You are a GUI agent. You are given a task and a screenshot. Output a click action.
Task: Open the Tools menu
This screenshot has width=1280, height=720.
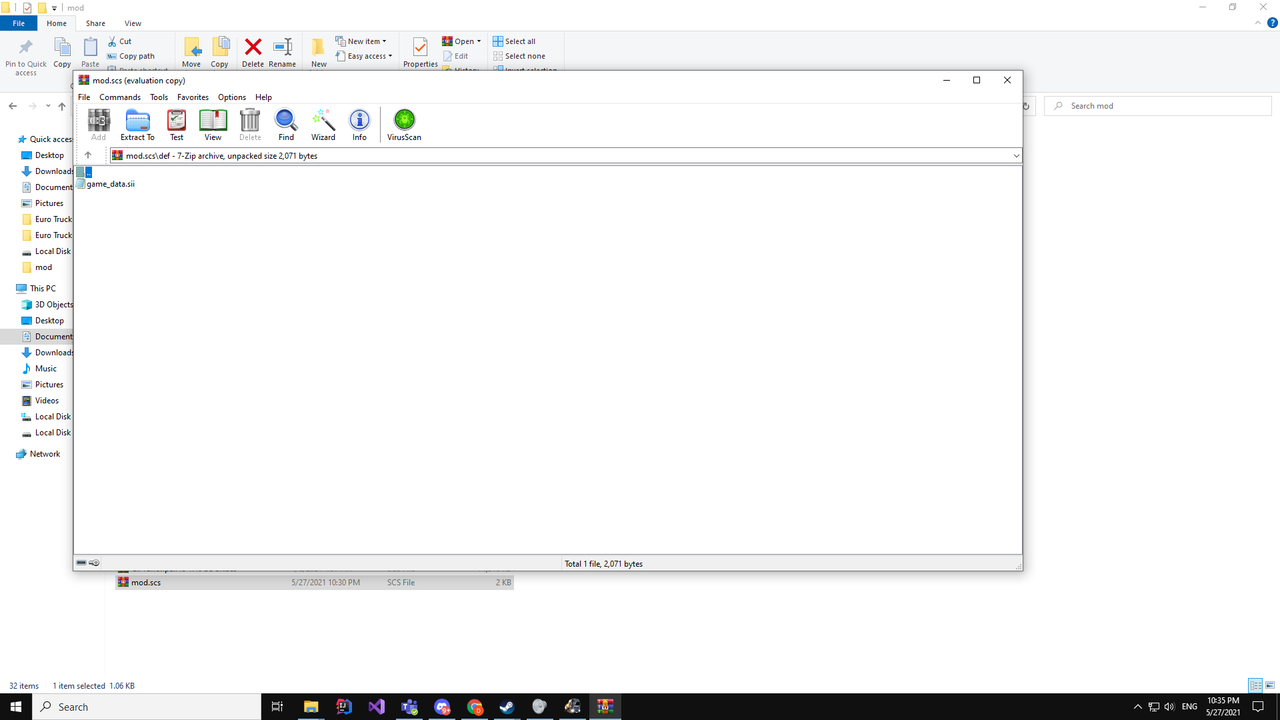pyautogui.click(x=159, y=97)
